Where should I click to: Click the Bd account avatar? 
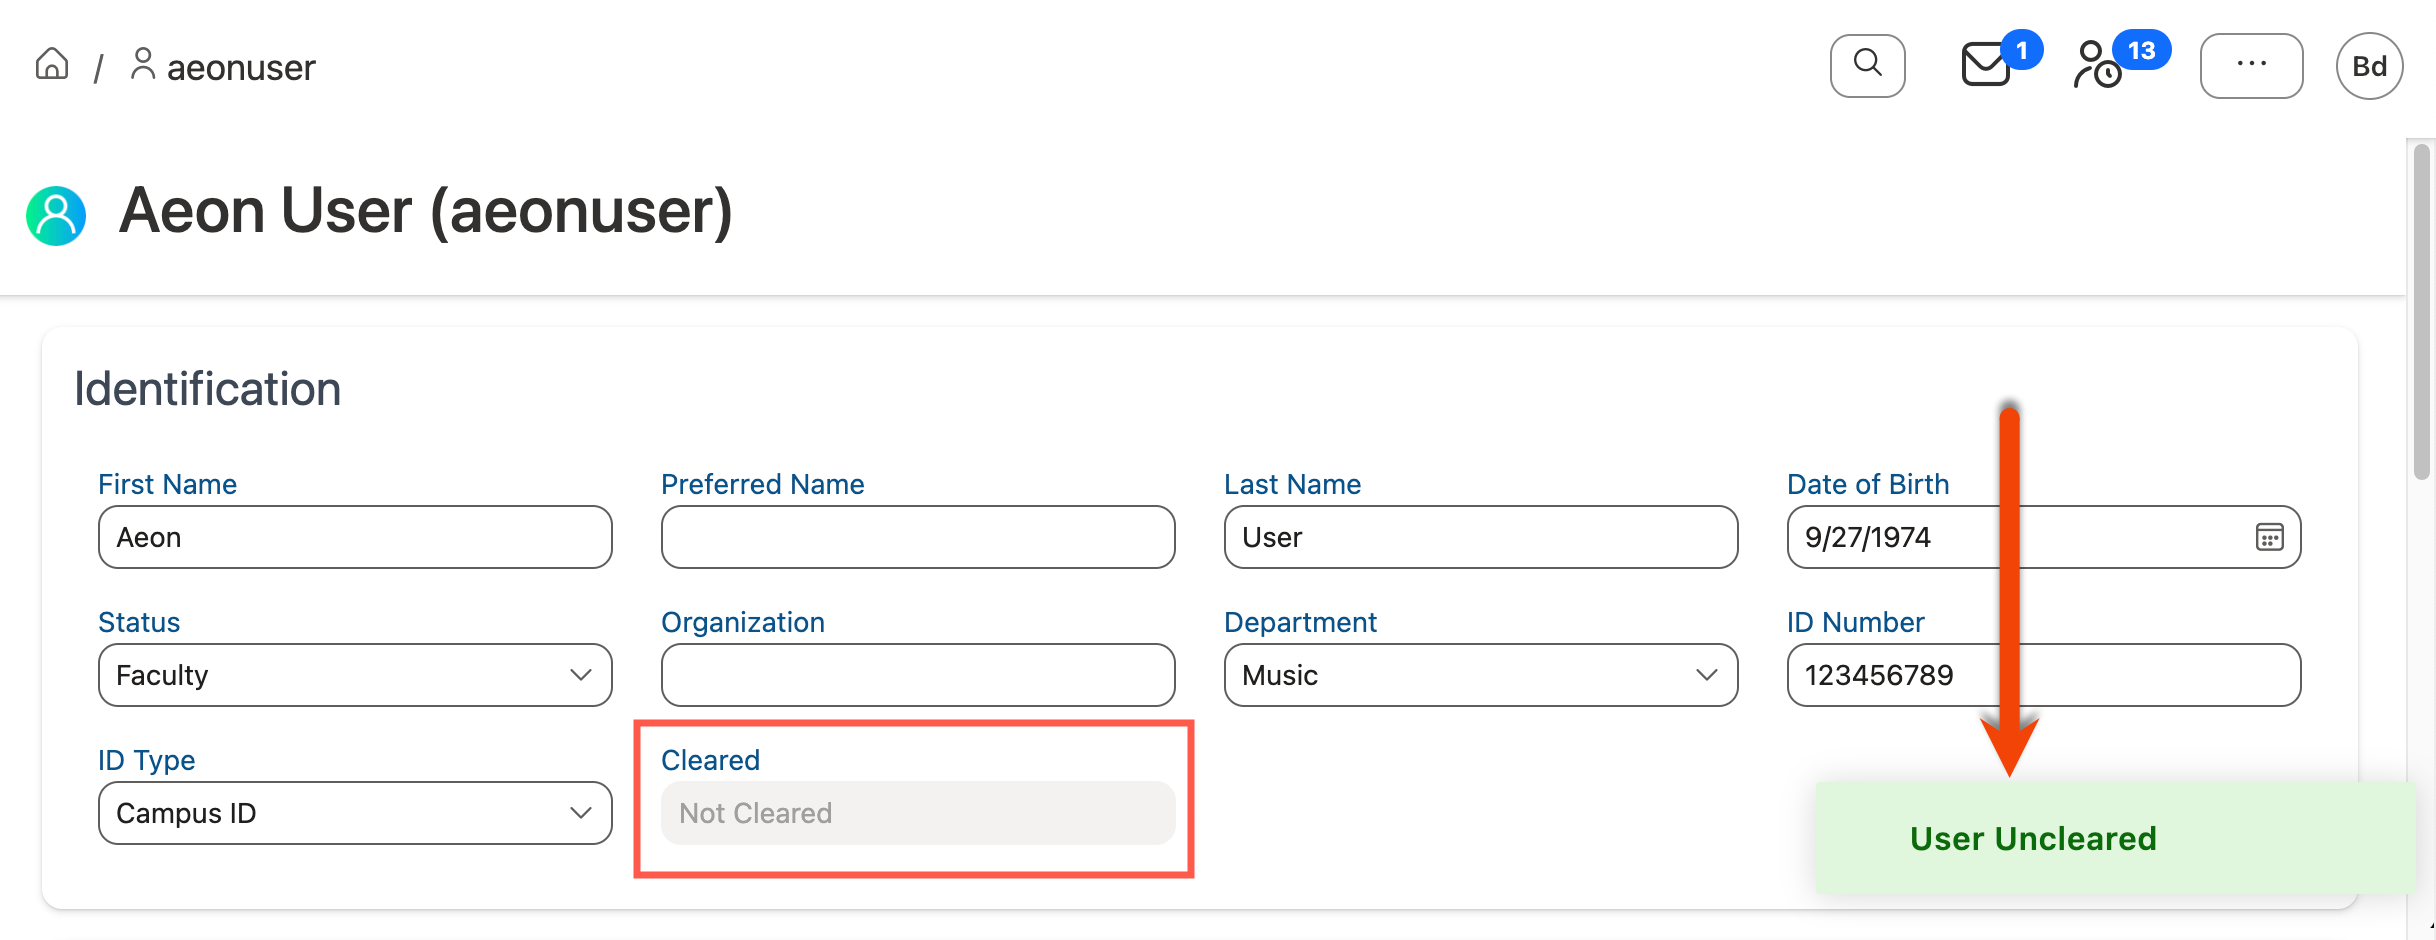pos(2369,65)
